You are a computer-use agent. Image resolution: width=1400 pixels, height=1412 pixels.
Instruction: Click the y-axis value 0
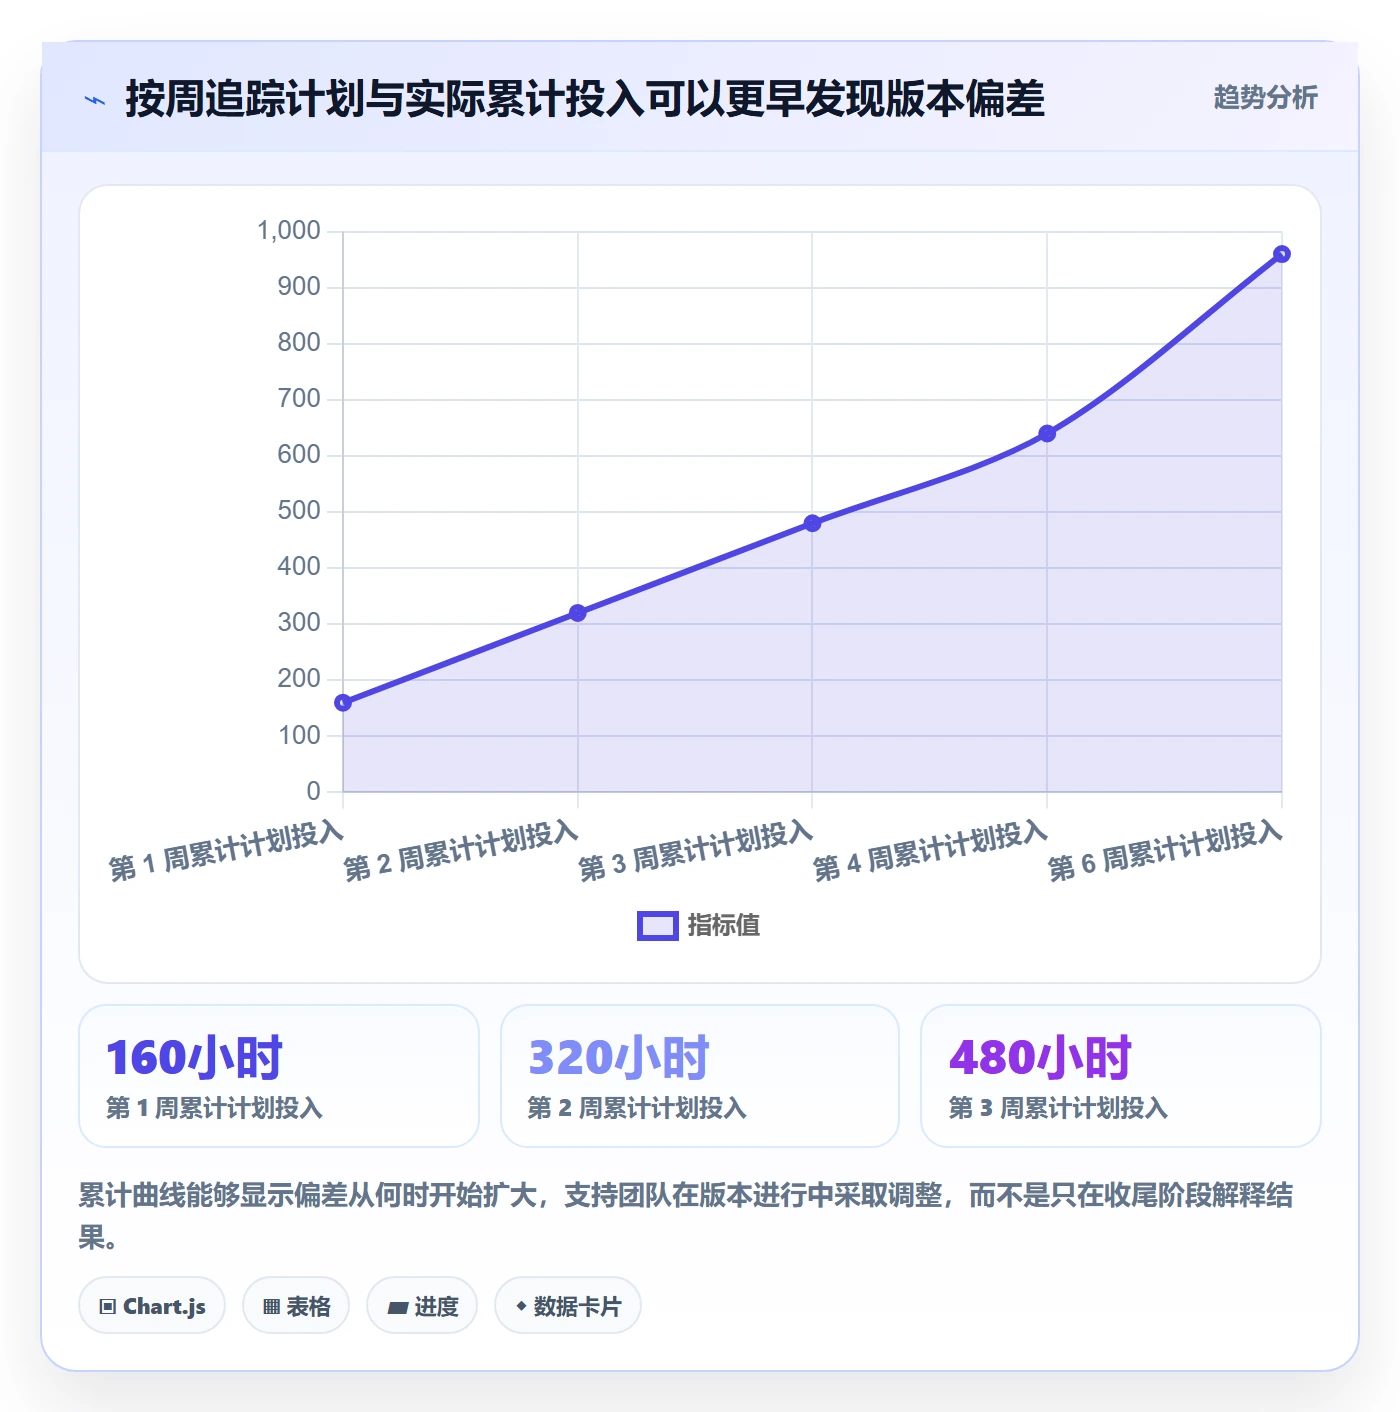point(314,791)
